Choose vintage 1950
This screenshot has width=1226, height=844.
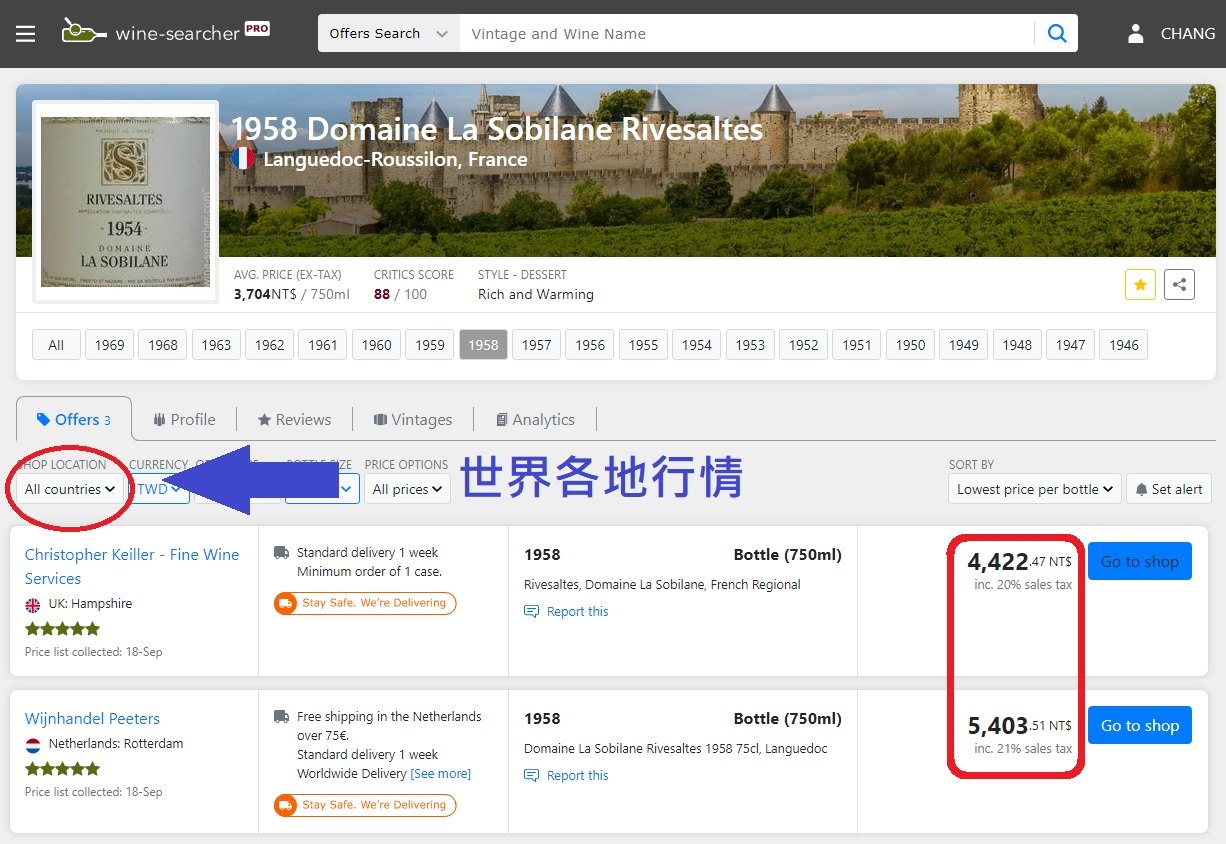coord(910,345)
